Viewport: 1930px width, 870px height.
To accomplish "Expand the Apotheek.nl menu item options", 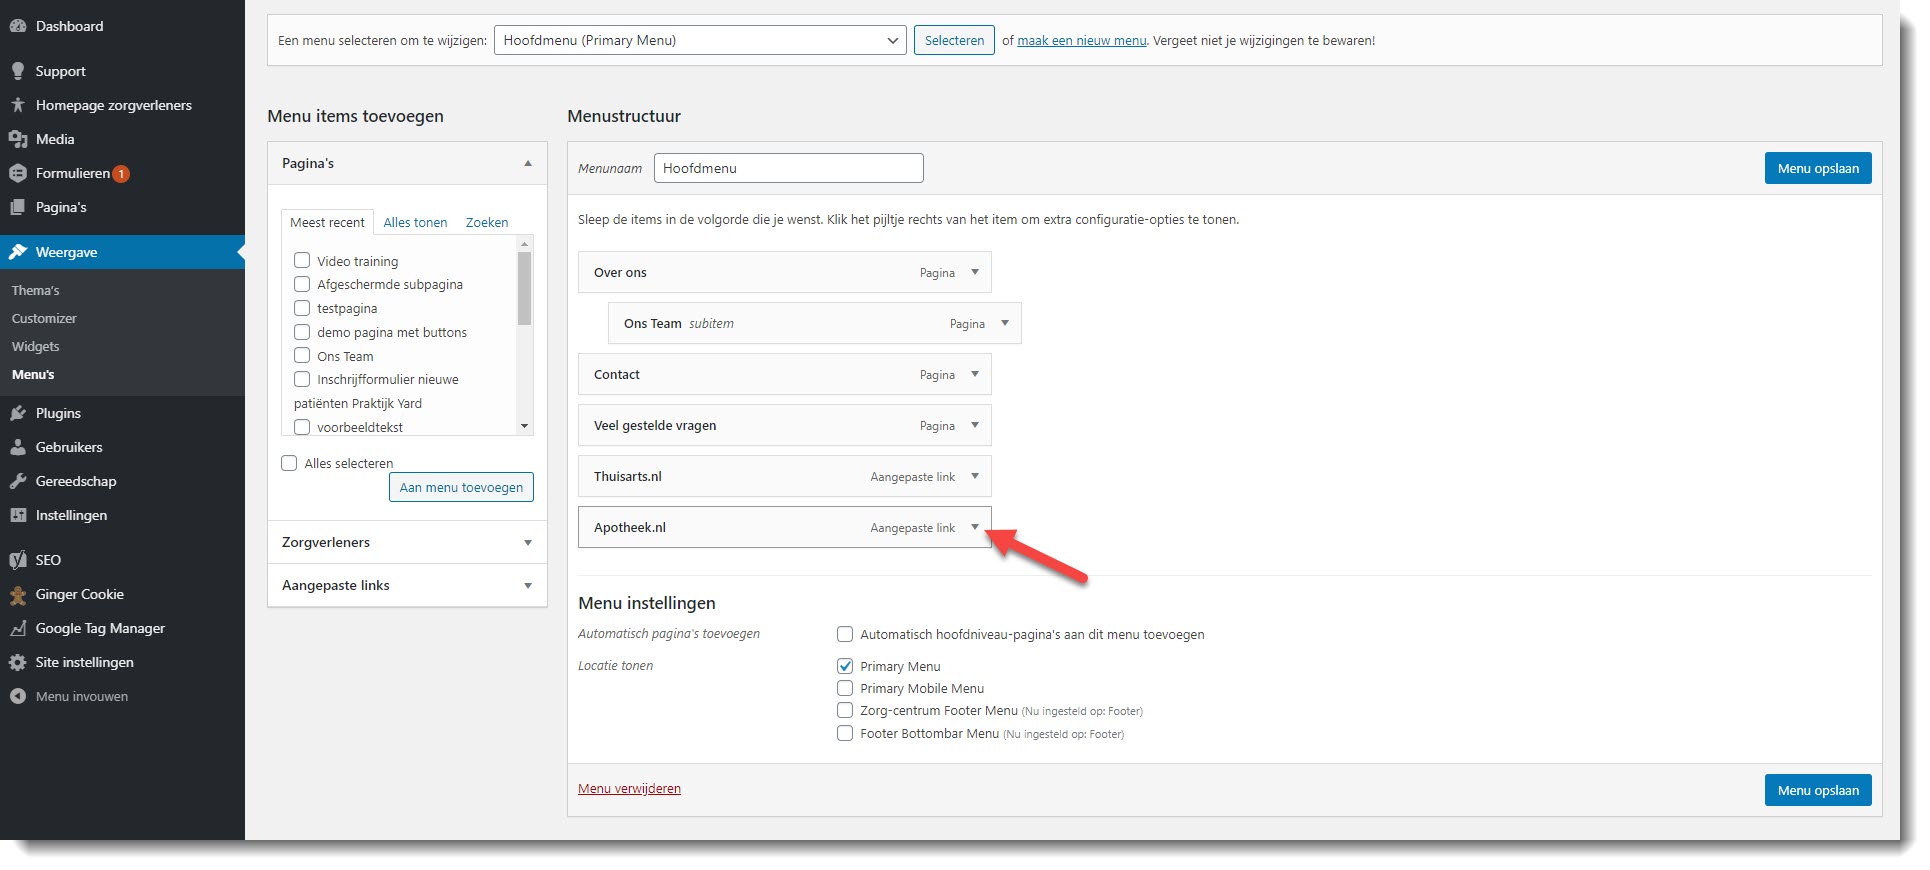I will pyautogui.click(x=975, y=527).
